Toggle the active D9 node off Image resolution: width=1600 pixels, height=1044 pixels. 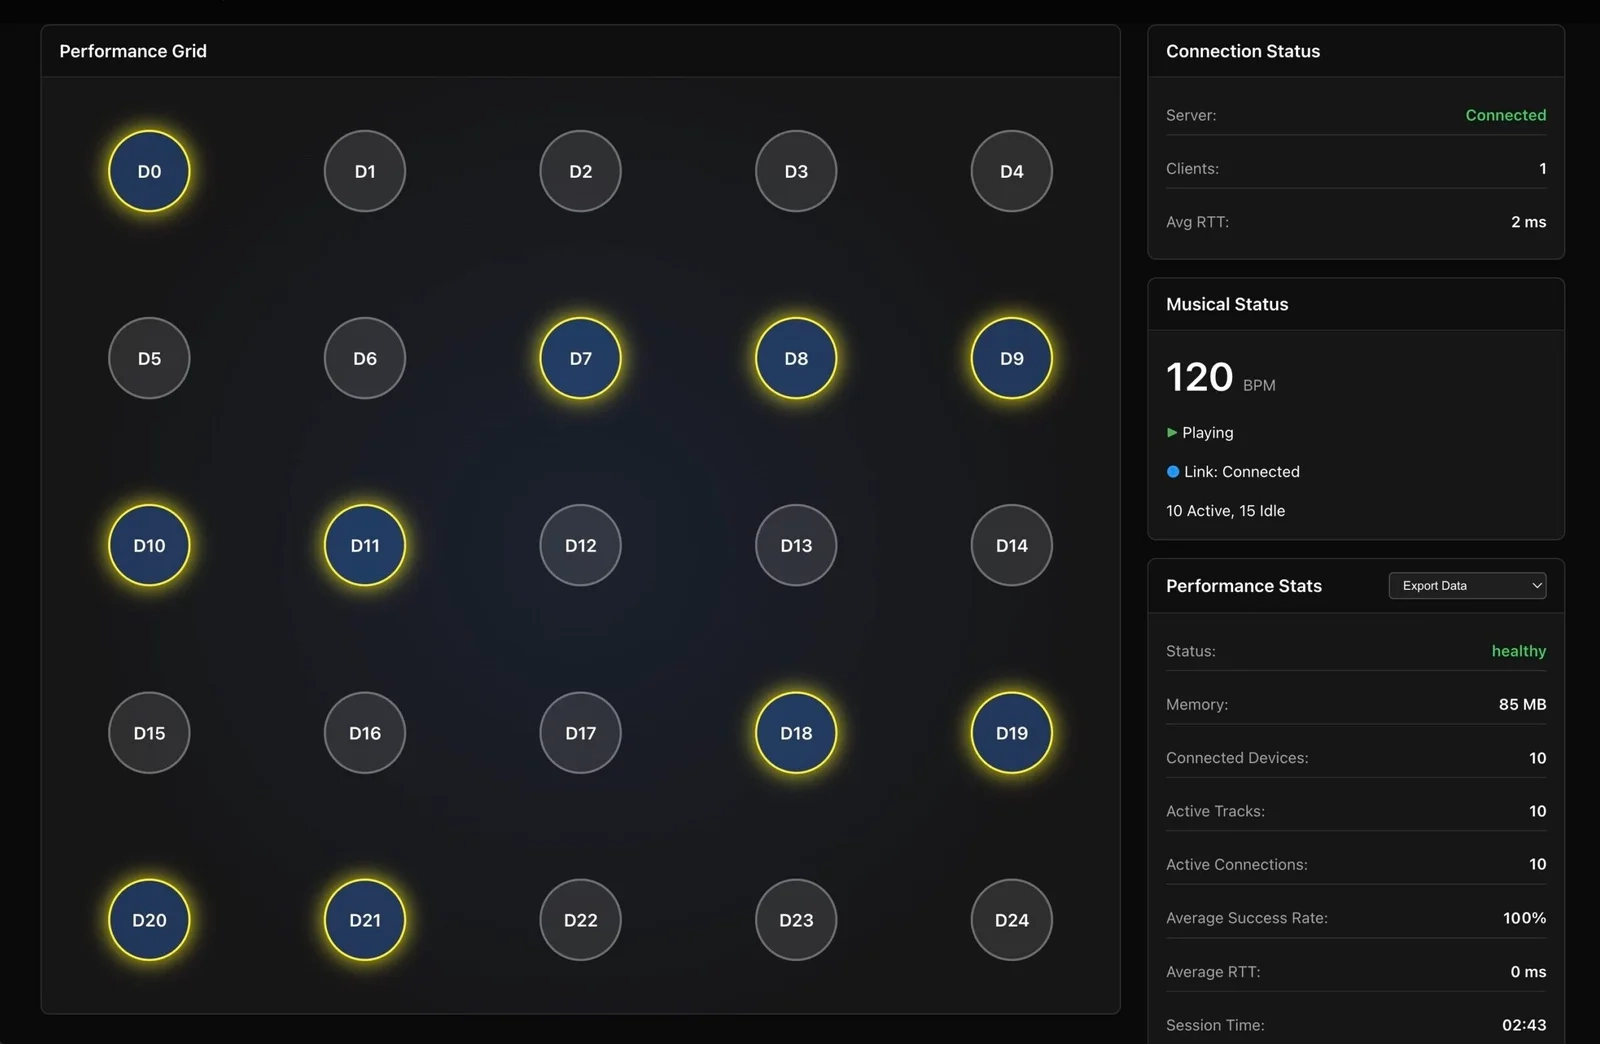(1011, 358)
